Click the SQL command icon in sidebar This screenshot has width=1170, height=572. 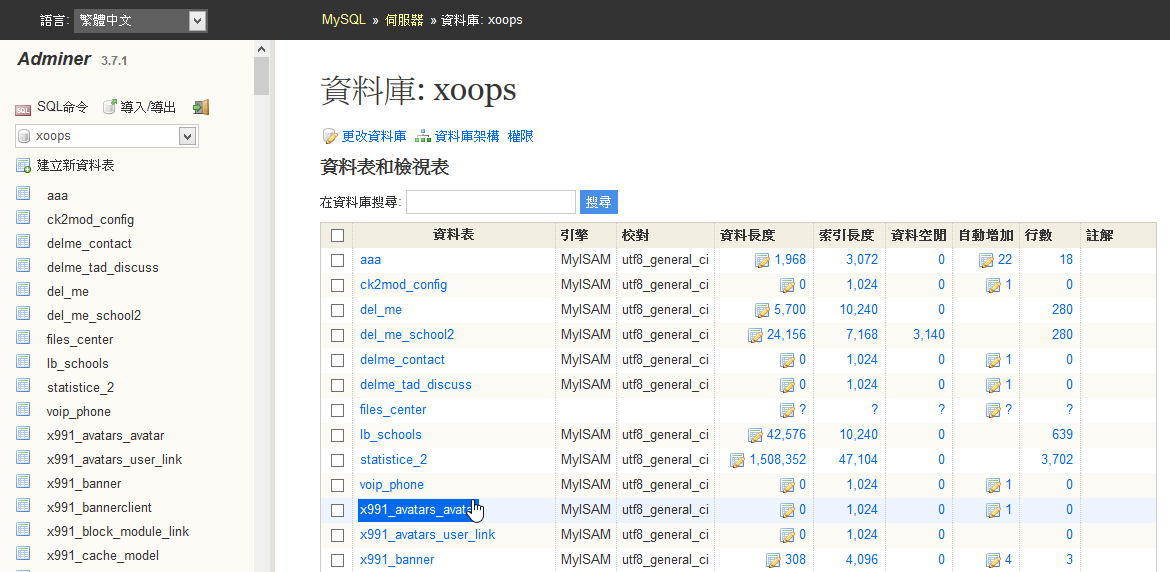(23, 108)
